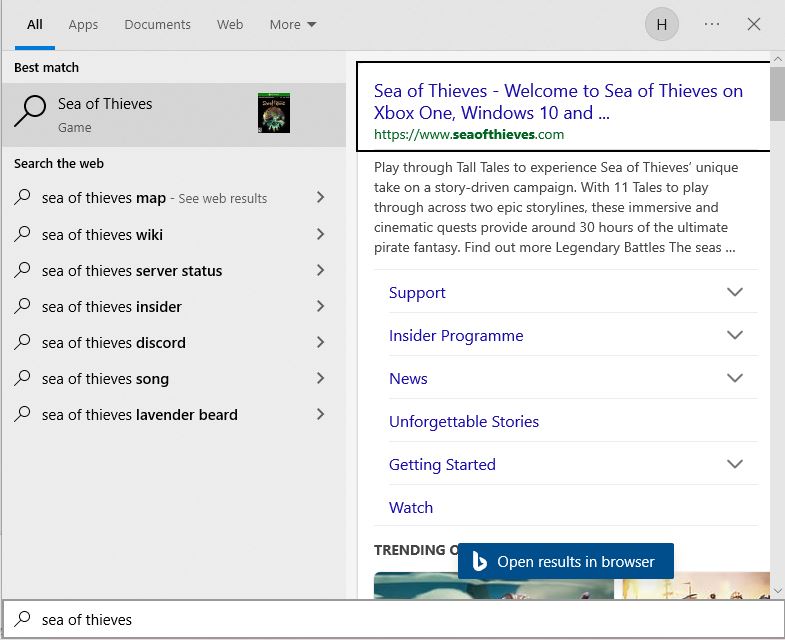The image size is (785, 640).
Task: Switch to the Documents tab
Action: click(157, 24)
